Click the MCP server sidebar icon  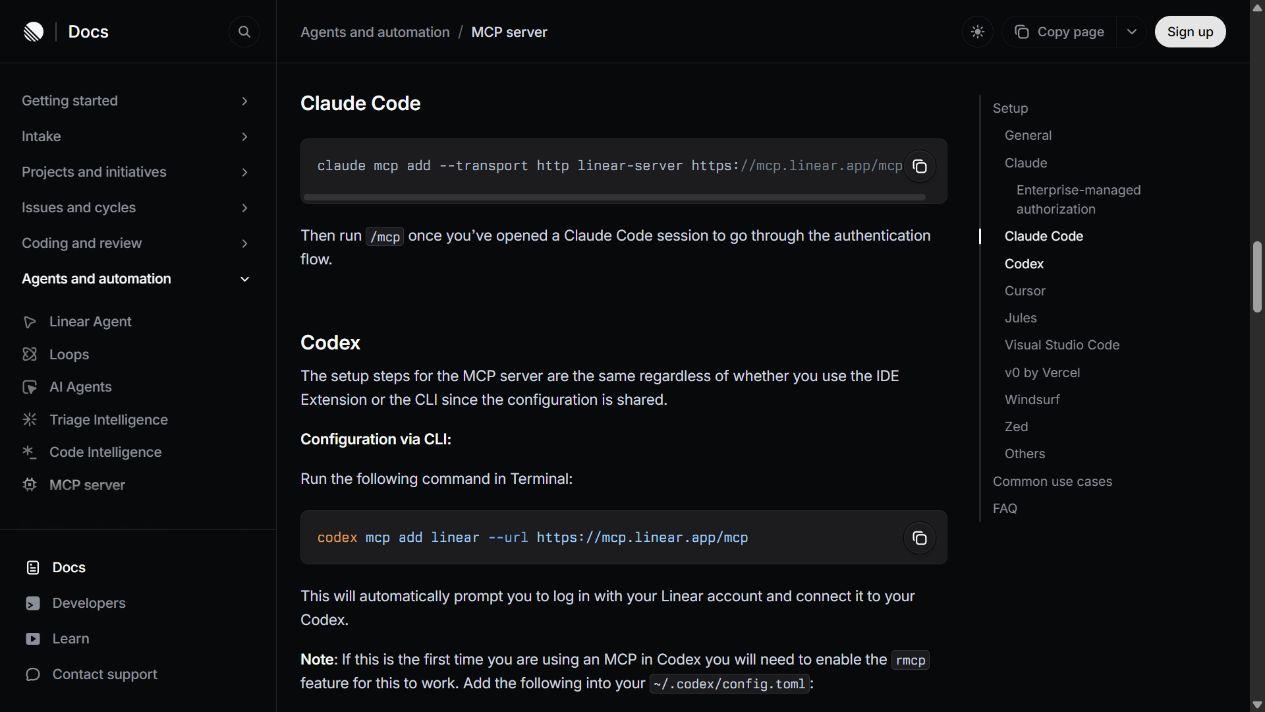click(x=30, y=485)
